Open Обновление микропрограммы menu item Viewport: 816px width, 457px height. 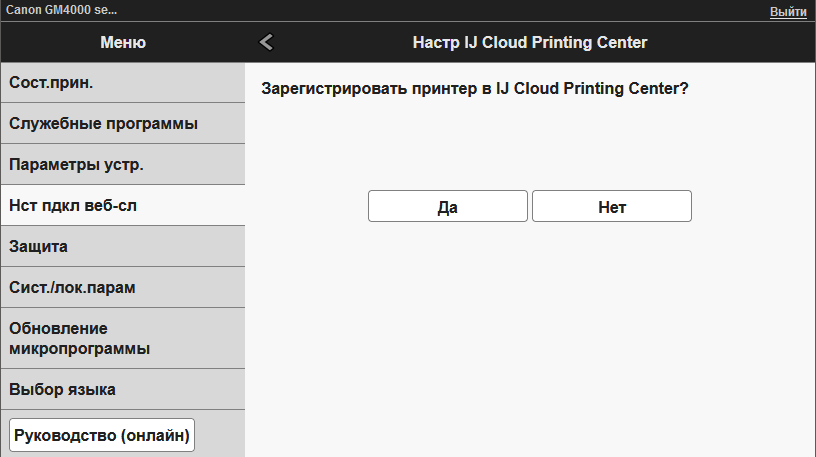(122, 338)
